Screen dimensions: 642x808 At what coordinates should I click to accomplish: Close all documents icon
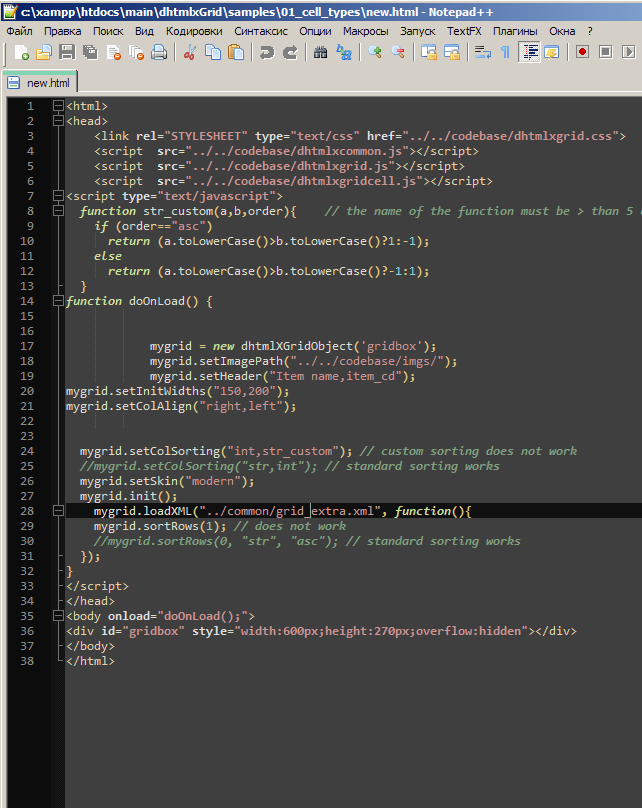pos(137,52)
